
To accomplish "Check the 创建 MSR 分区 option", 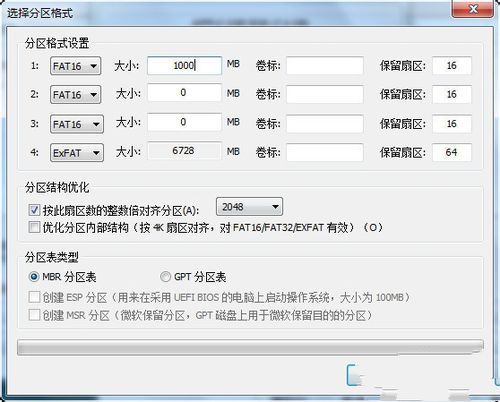I will point(34,315).
